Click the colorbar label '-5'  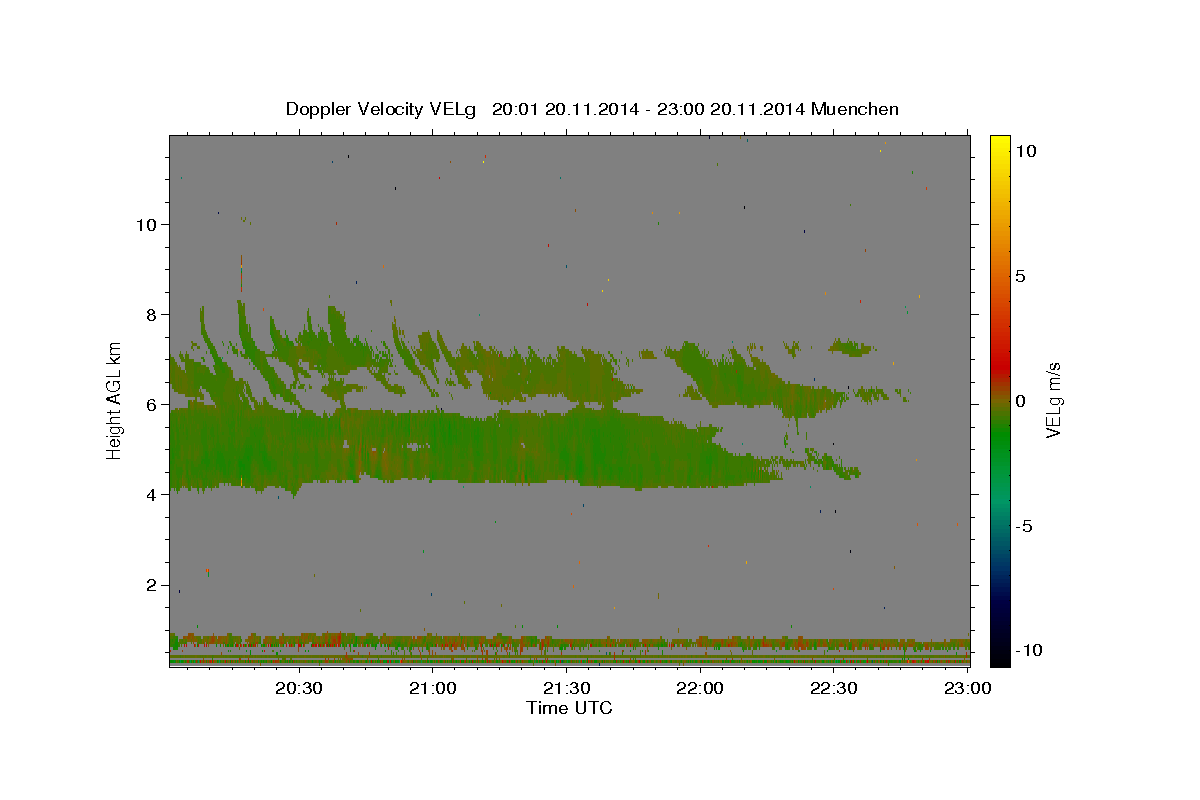1024,526
